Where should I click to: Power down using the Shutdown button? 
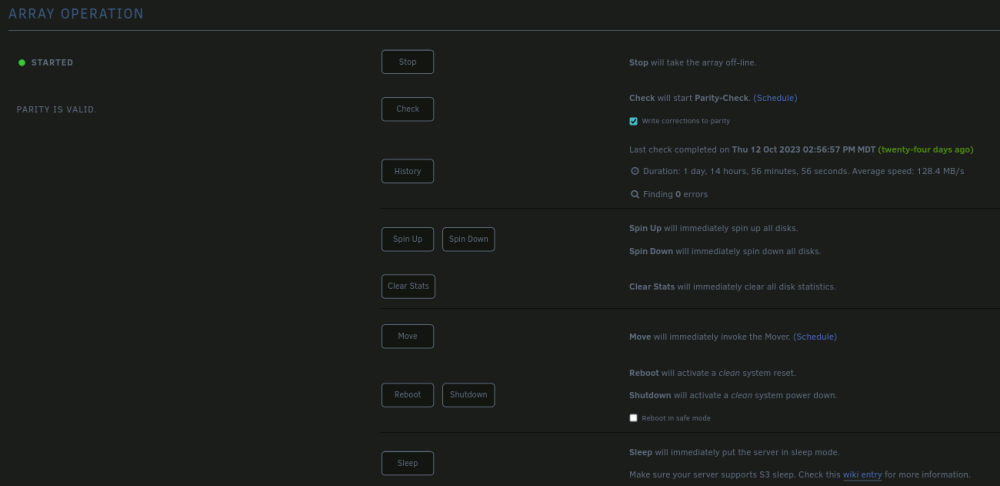[x=468, y=395]
